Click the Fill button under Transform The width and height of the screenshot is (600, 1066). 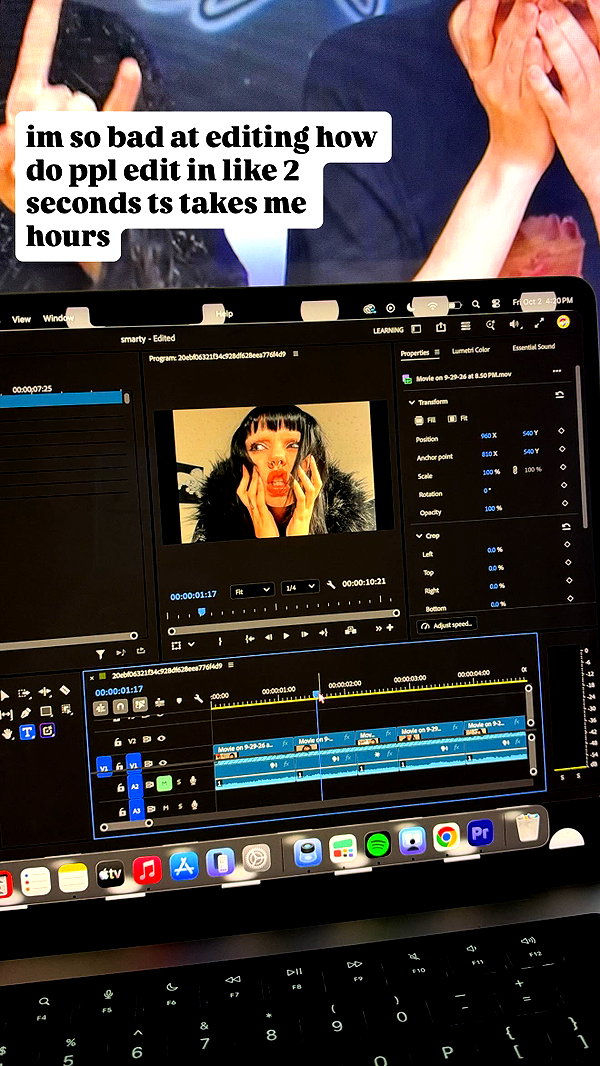tap(425, 420)
